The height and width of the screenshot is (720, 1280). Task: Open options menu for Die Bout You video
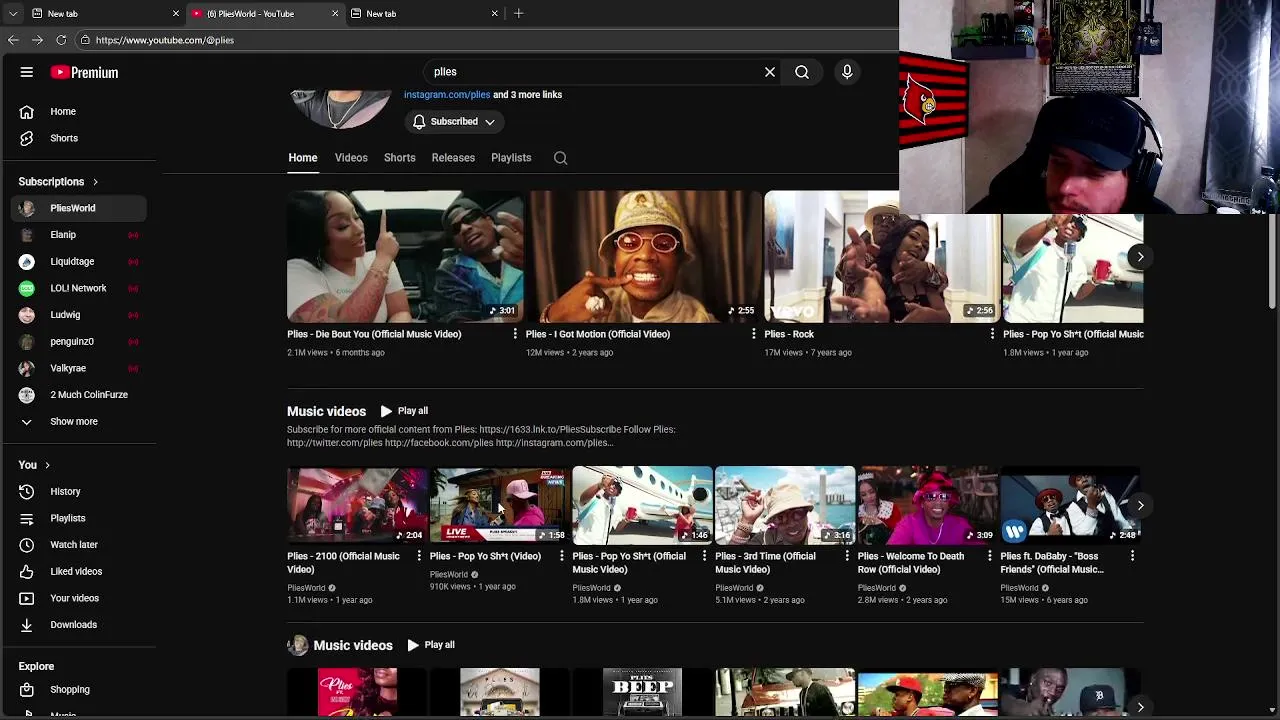515,334
